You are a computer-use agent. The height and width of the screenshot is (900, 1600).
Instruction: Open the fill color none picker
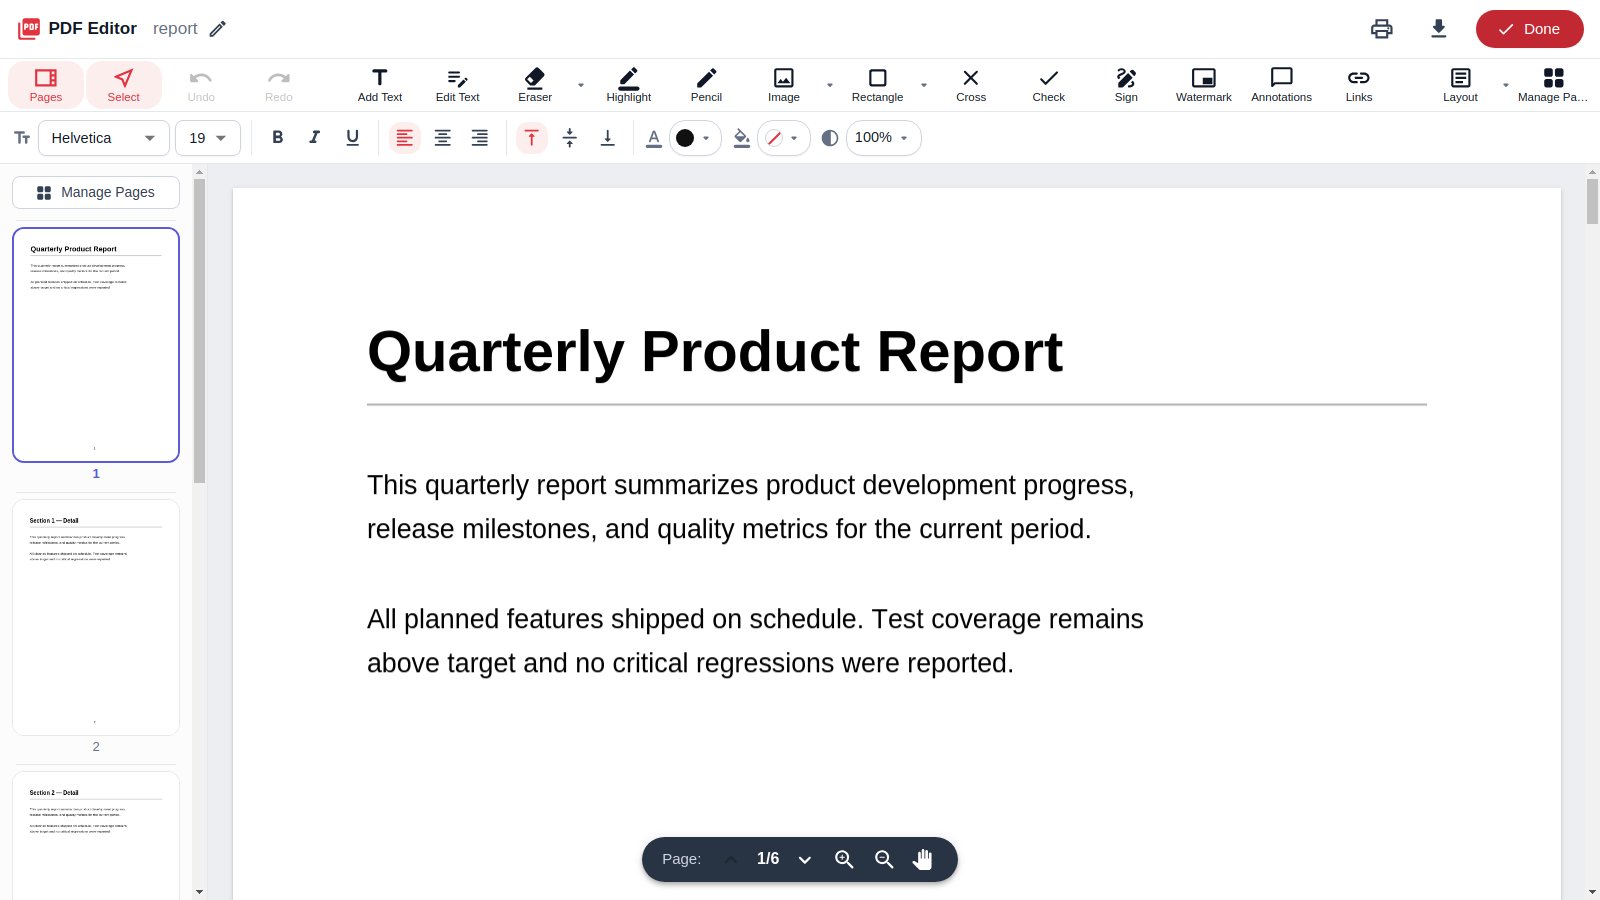pos(783,138)
